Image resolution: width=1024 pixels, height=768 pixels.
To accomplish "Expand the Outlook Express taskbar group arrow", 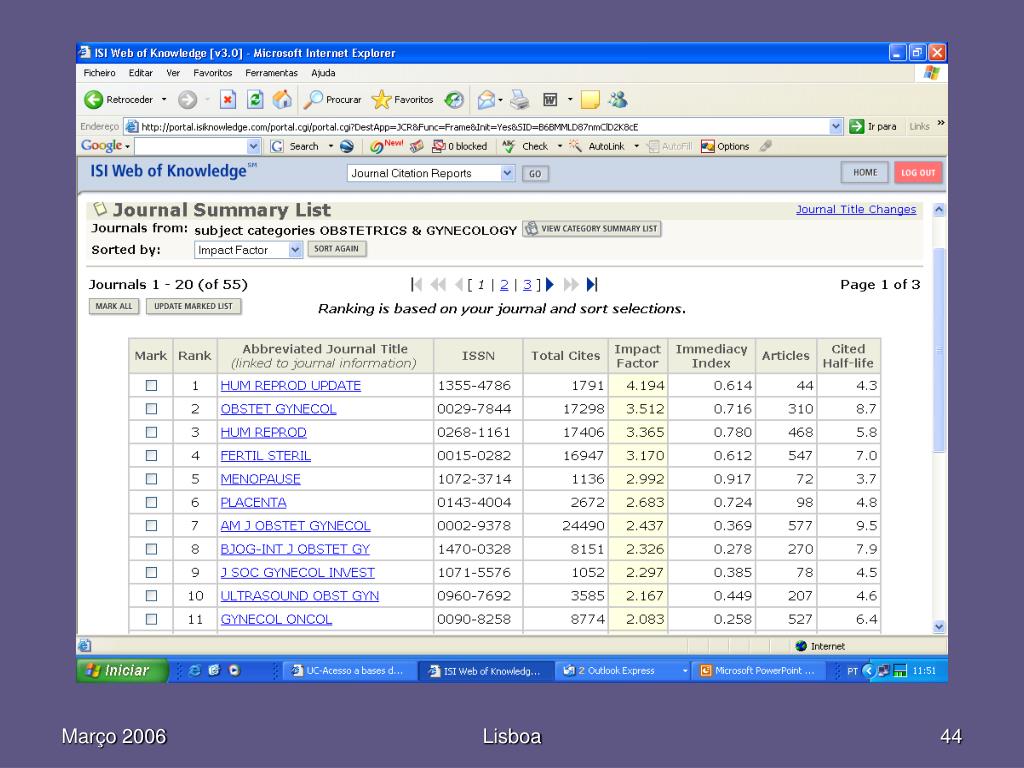I will click(x=685, y=671).
